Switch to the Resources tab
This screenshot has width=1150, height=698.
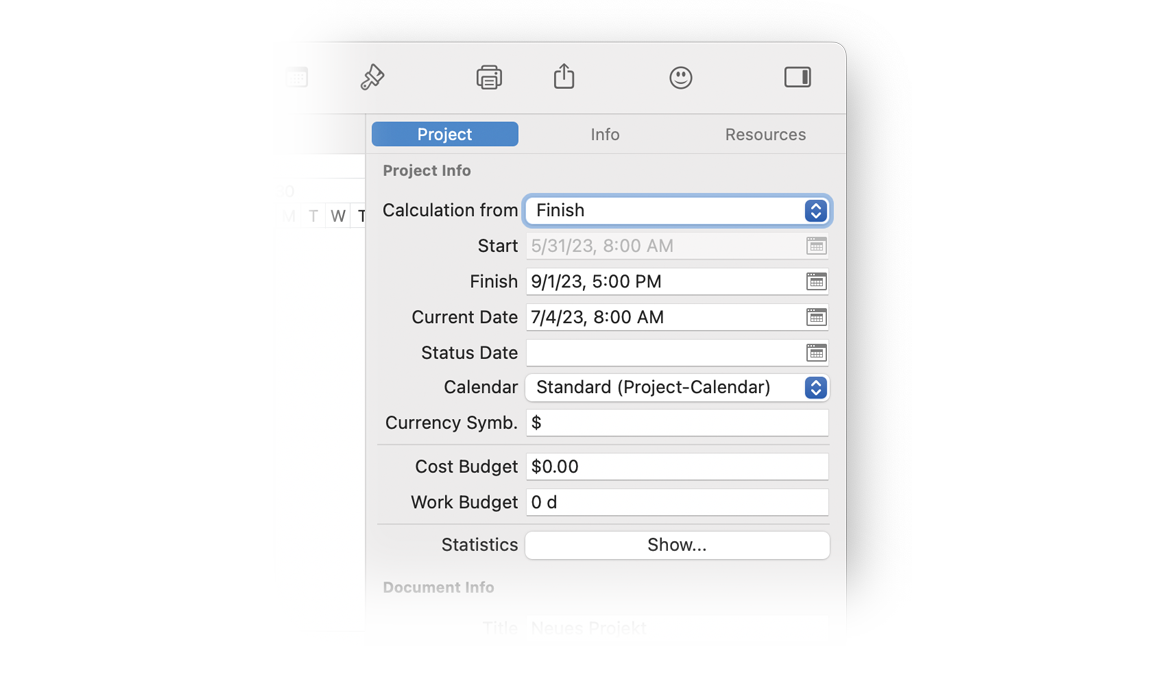(765, 134)
